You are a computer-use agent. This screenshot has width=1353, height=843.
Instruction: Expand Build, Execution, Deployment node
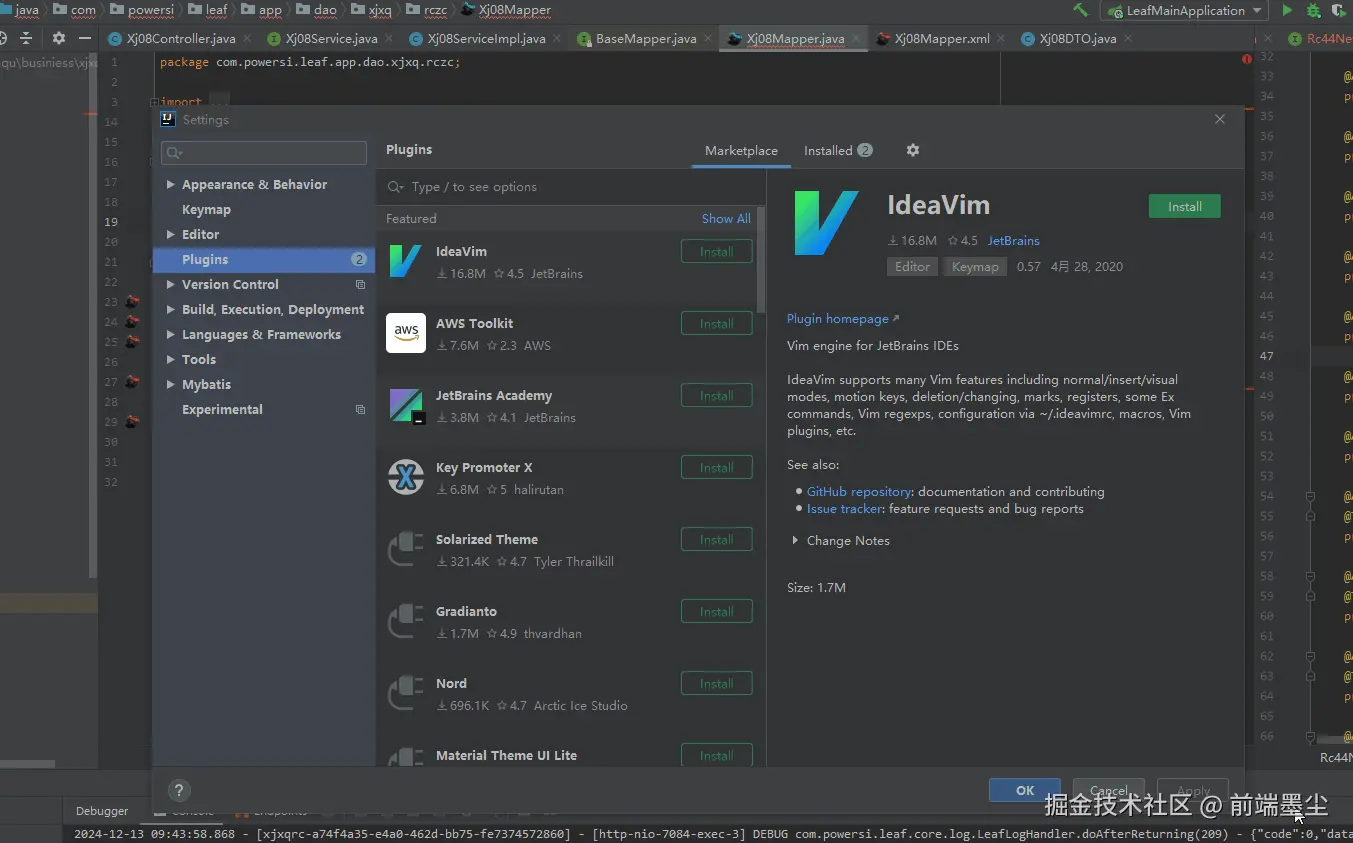point(171,310)
